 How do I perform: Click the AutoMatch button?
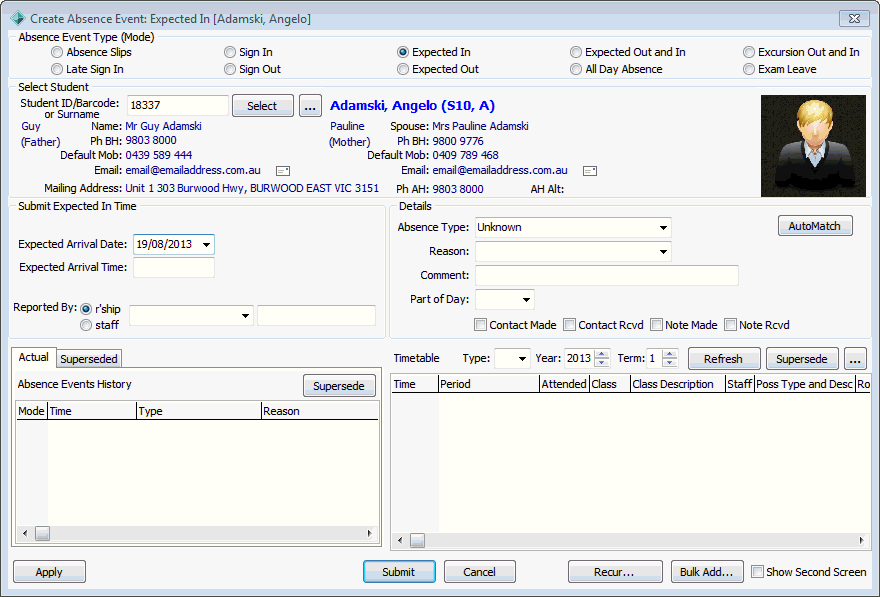pos(815,226)
